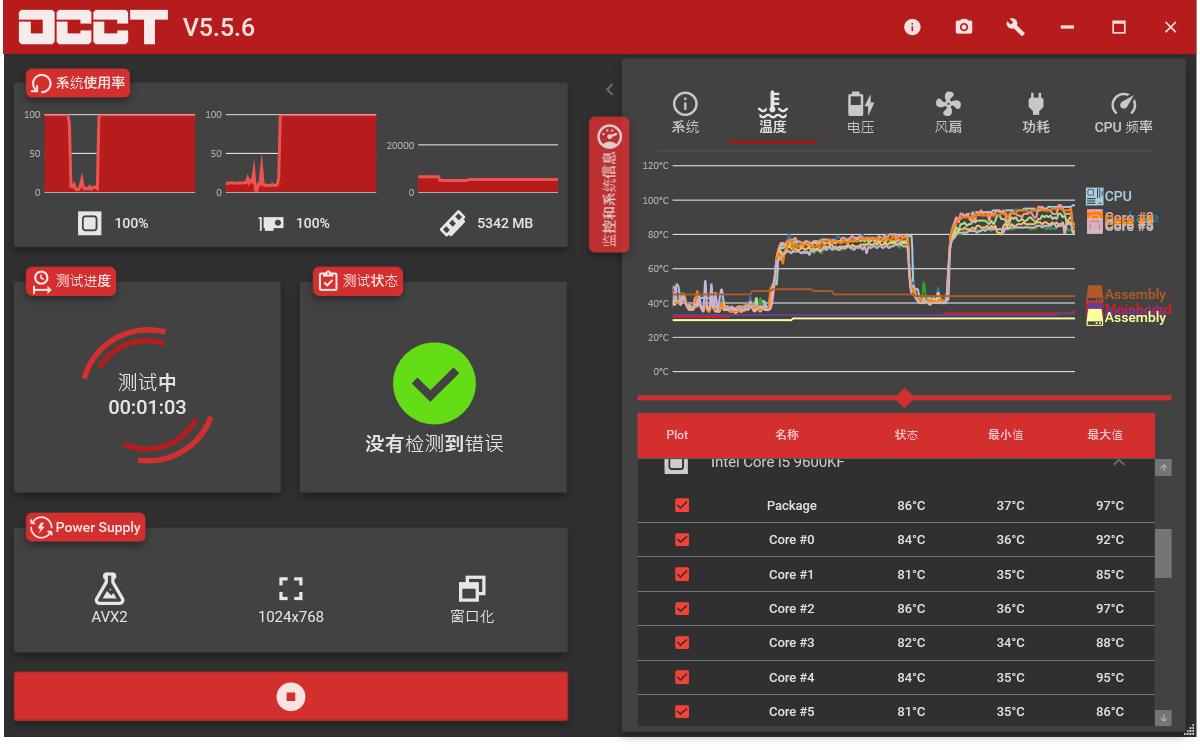
Task: Open the info icon in title bar
Action: tap(912, 27)
